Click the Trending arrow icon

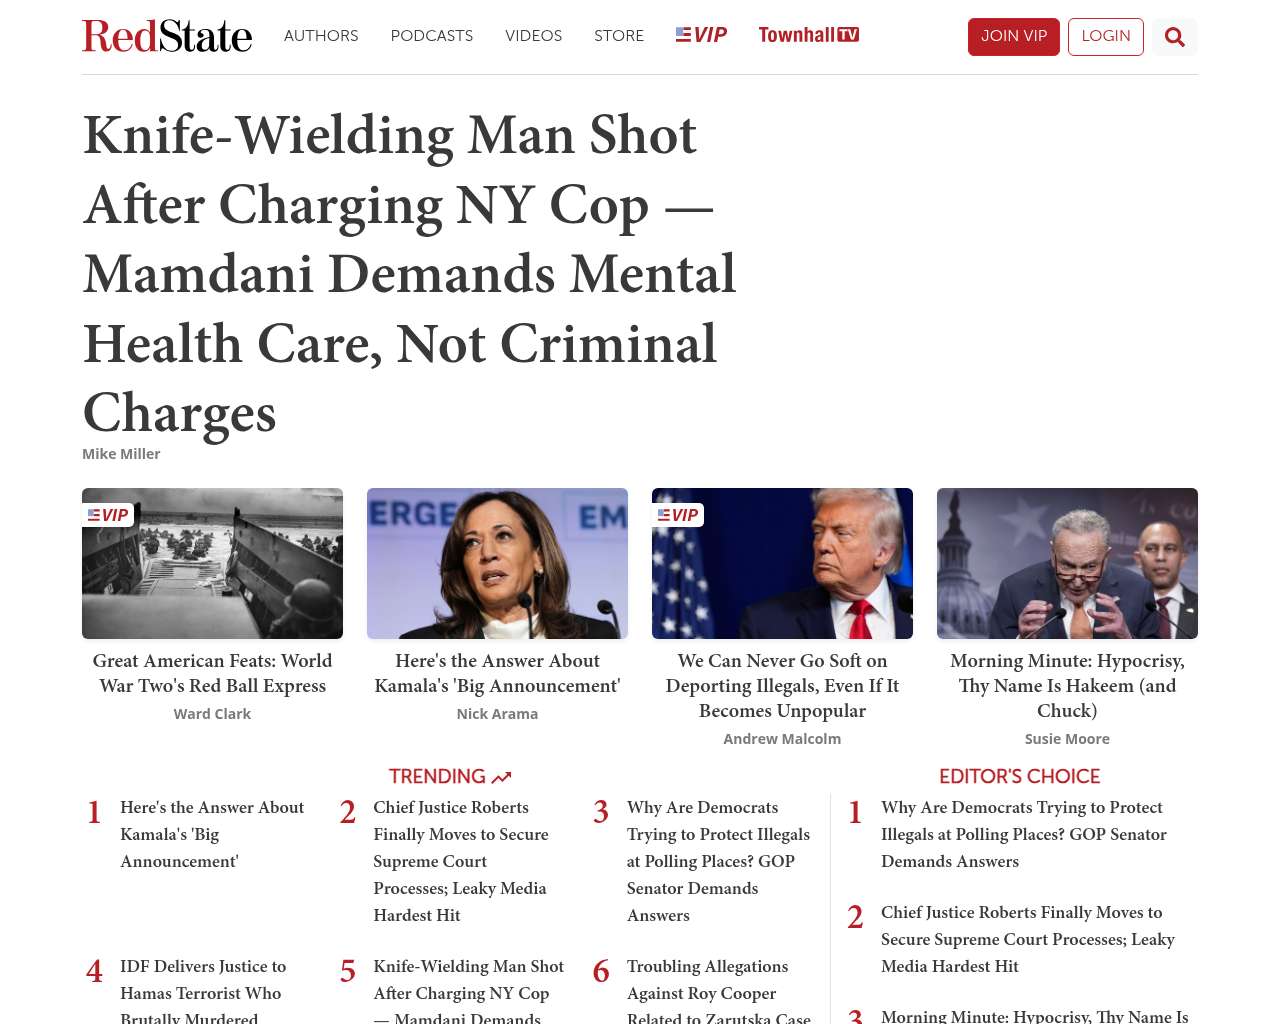(x=501, y=777)
